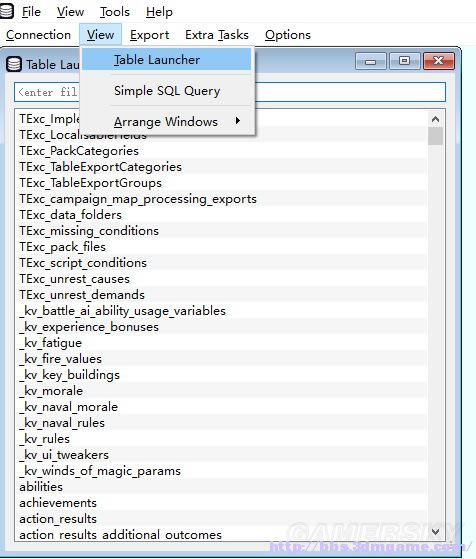The image size is (476, 559).
Task: Click the table filter input field
Action: click(230, 92)
